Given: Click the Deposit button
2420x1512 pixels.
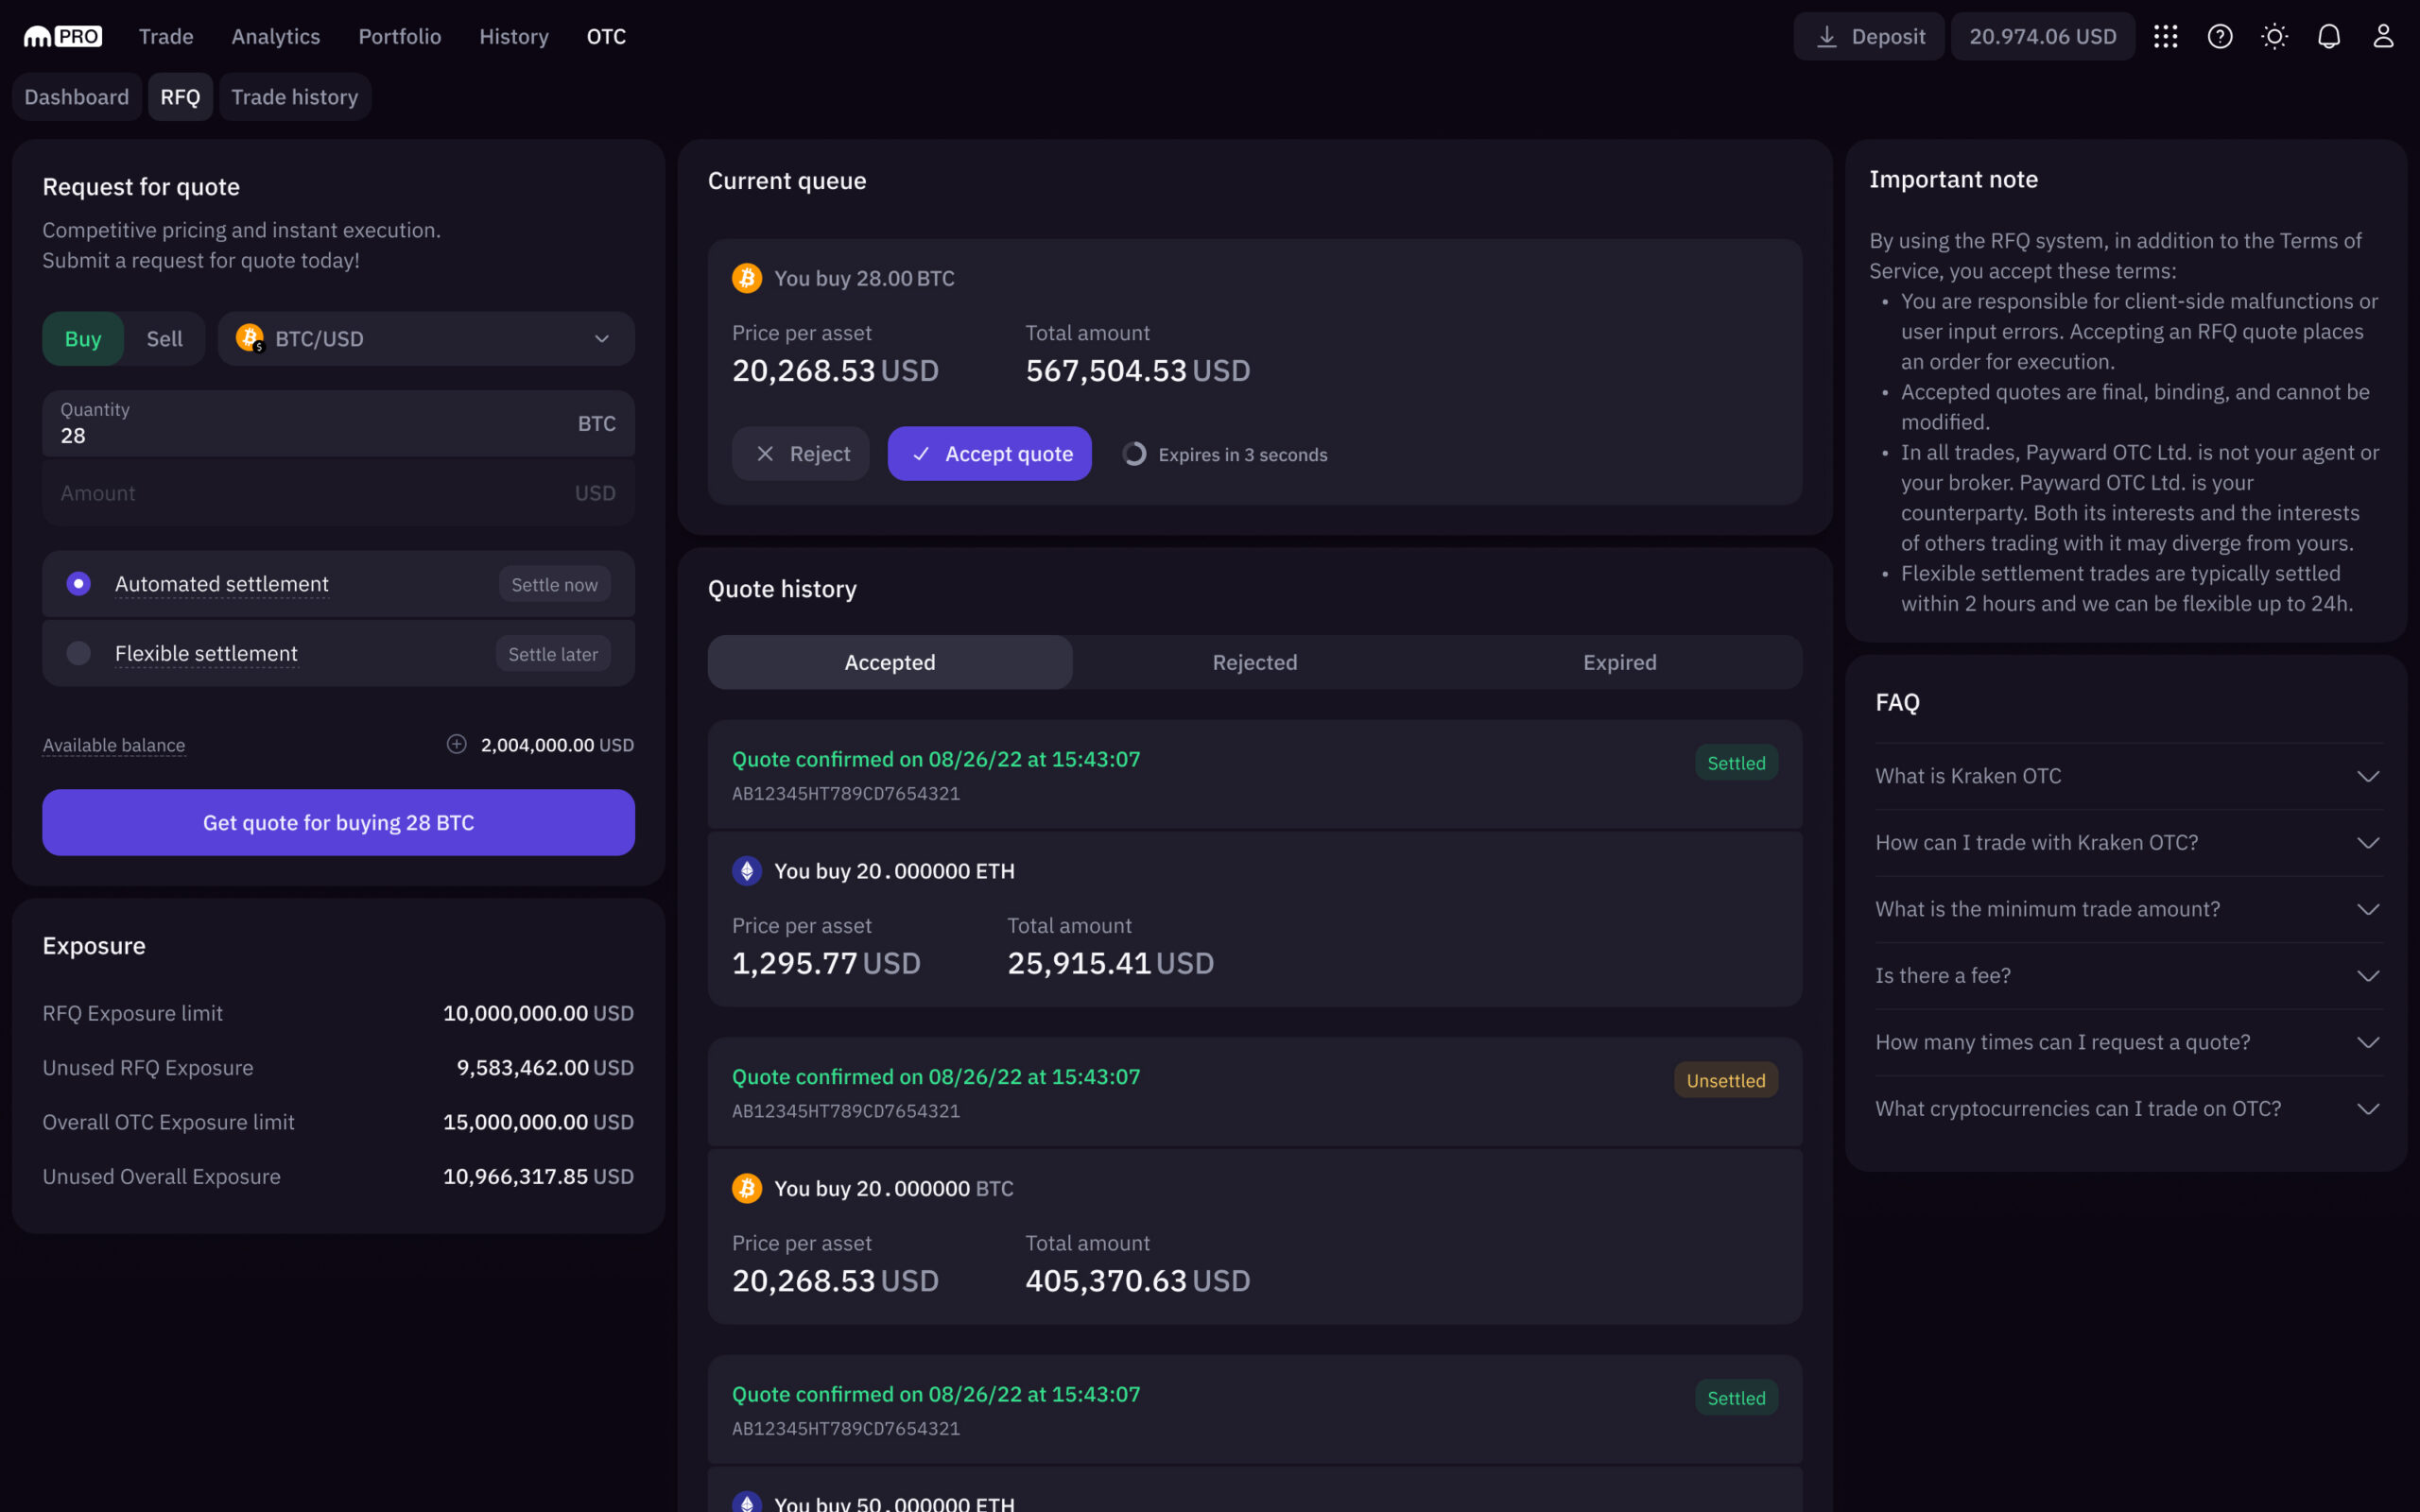Looking at the screenshot, I should [x=1869, y=37].
